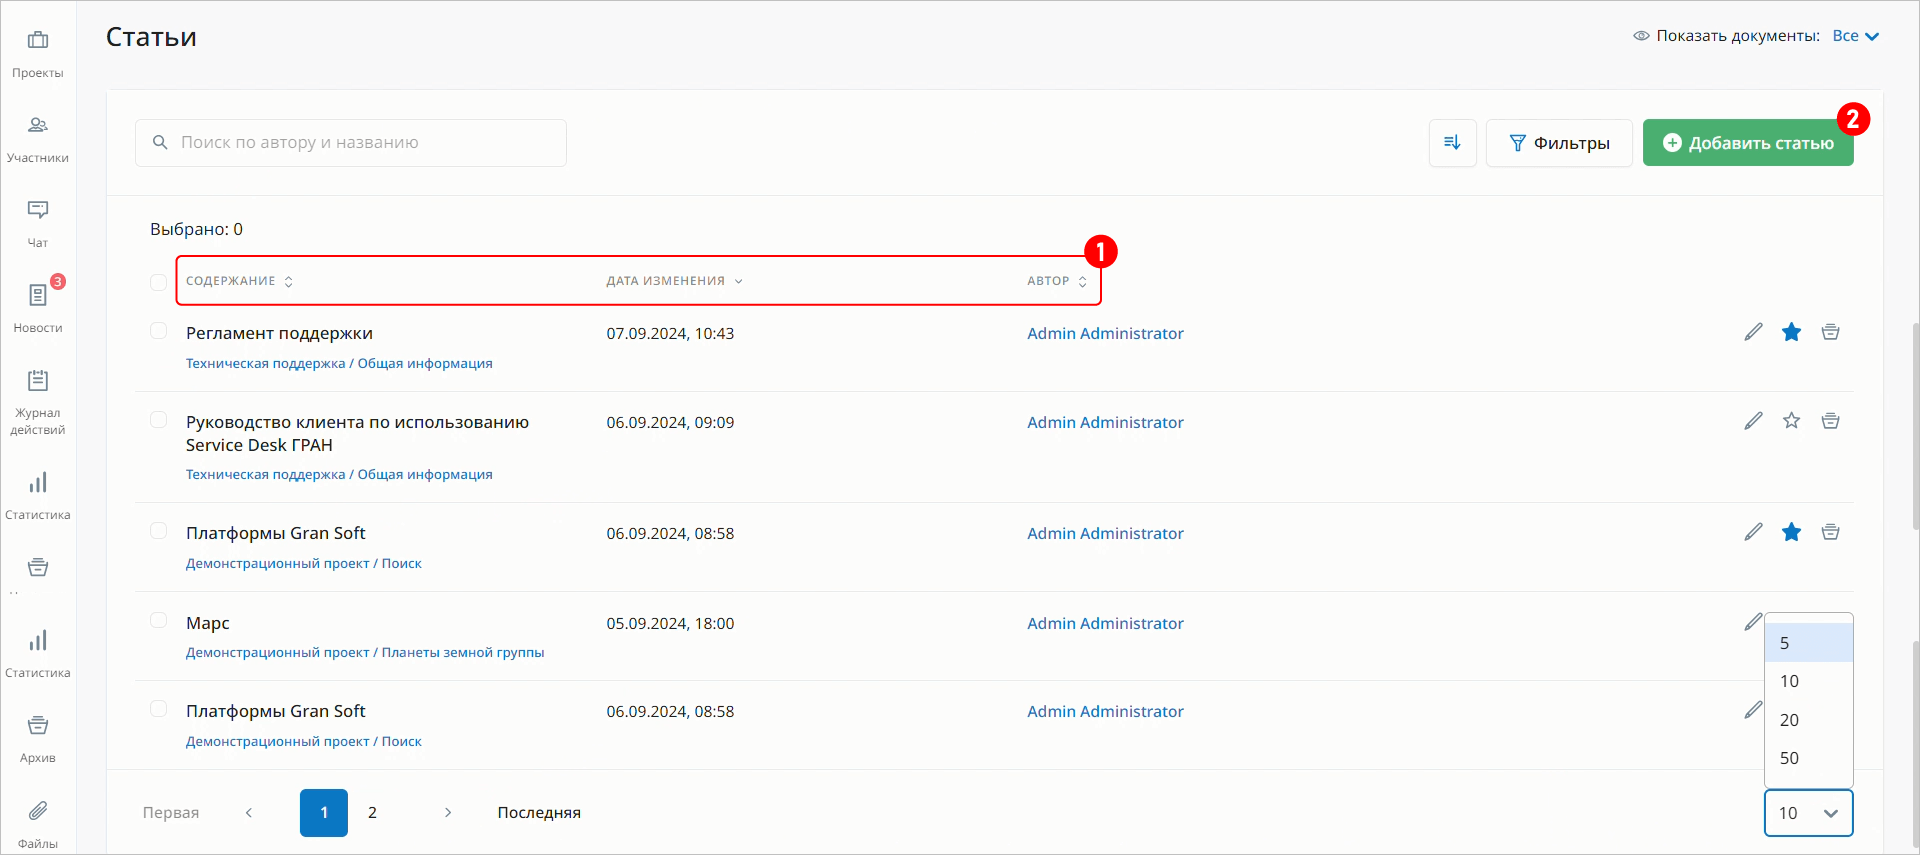Viewport: 1920px width, 855px height.
Task: Pick 20 items per page
Action: click(1809, 720)
